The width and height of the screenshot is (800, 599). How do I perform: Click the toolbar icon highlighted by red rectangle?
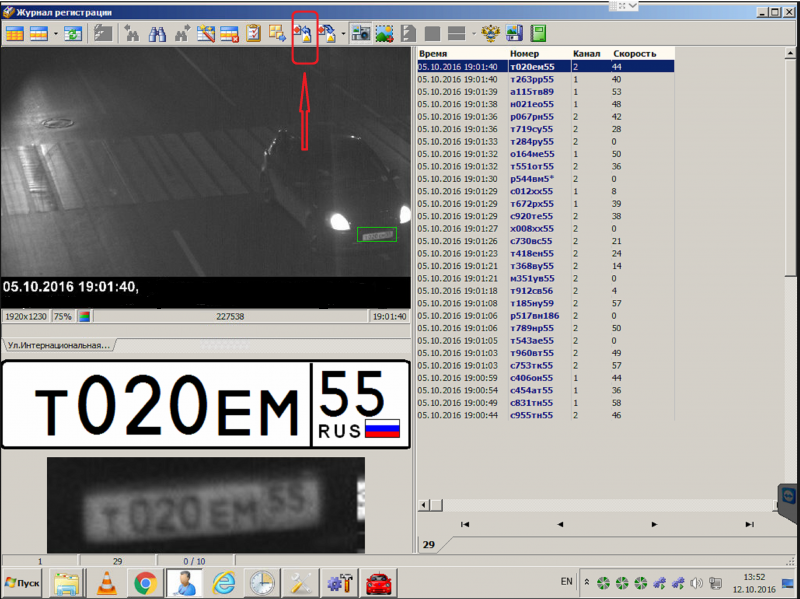304,33
